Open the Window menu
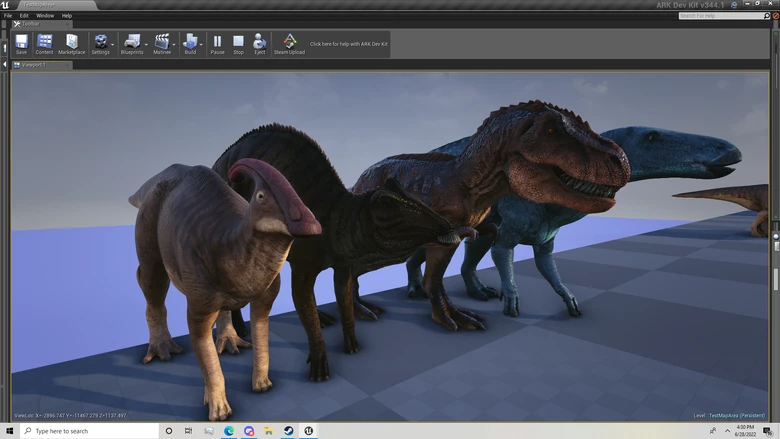The width and height of the screenshot is (780, 439). pyautogui.click(x=45, y=16)
